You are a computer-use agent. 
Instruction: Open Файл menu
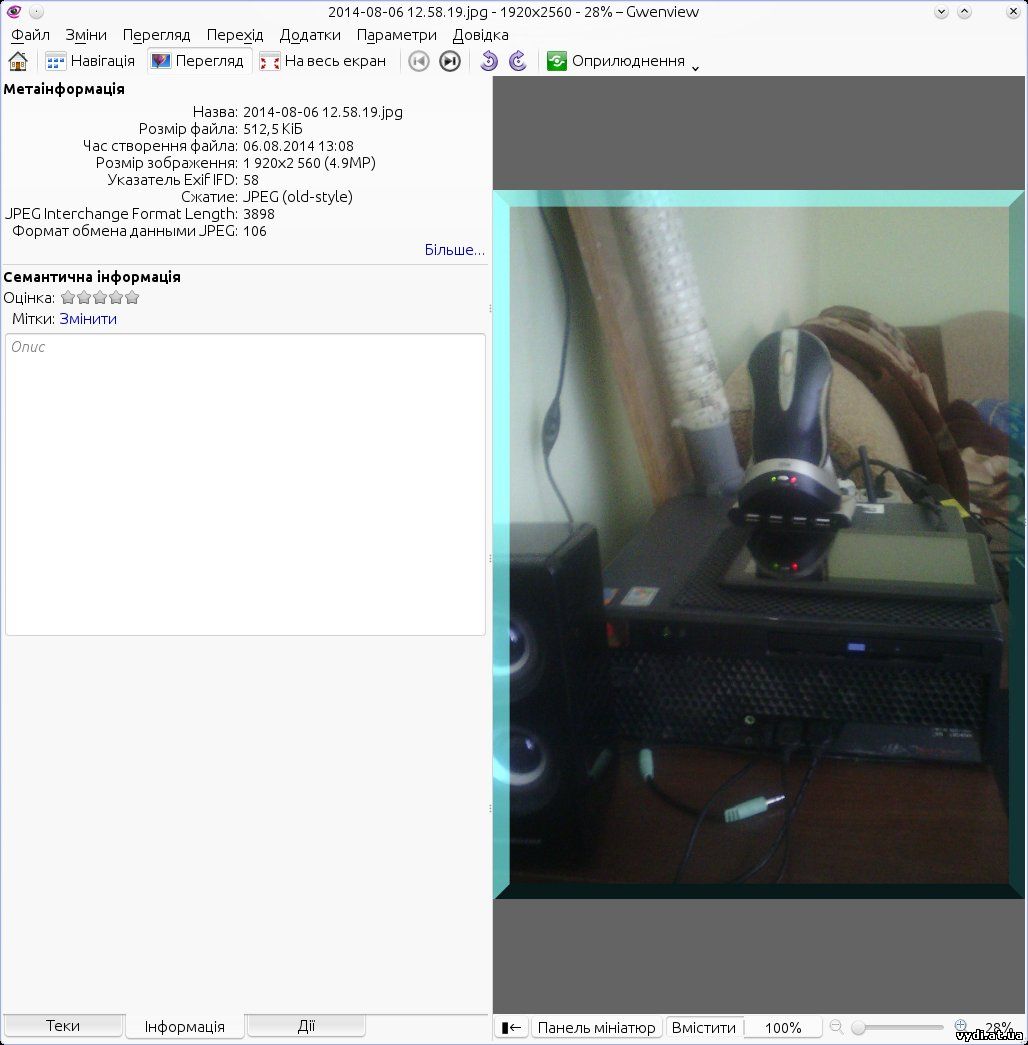(30, 35)
